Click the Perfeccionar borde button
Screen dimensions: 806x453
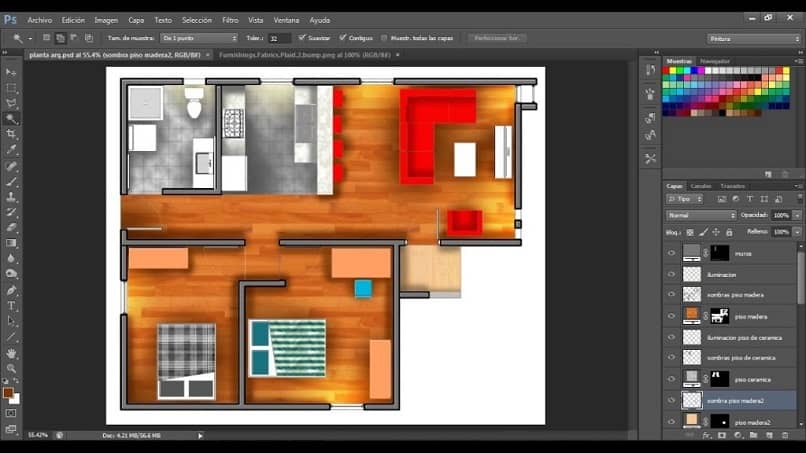tap(497, 38)
